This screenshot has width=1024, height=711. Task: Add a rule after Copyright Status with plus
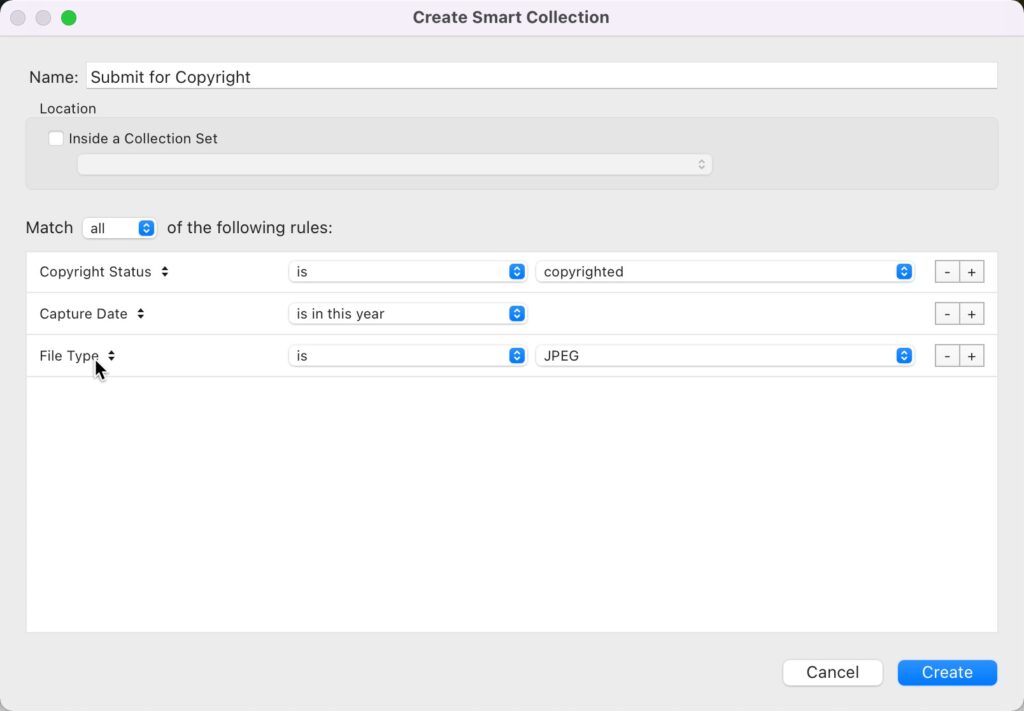coord(972,272)
